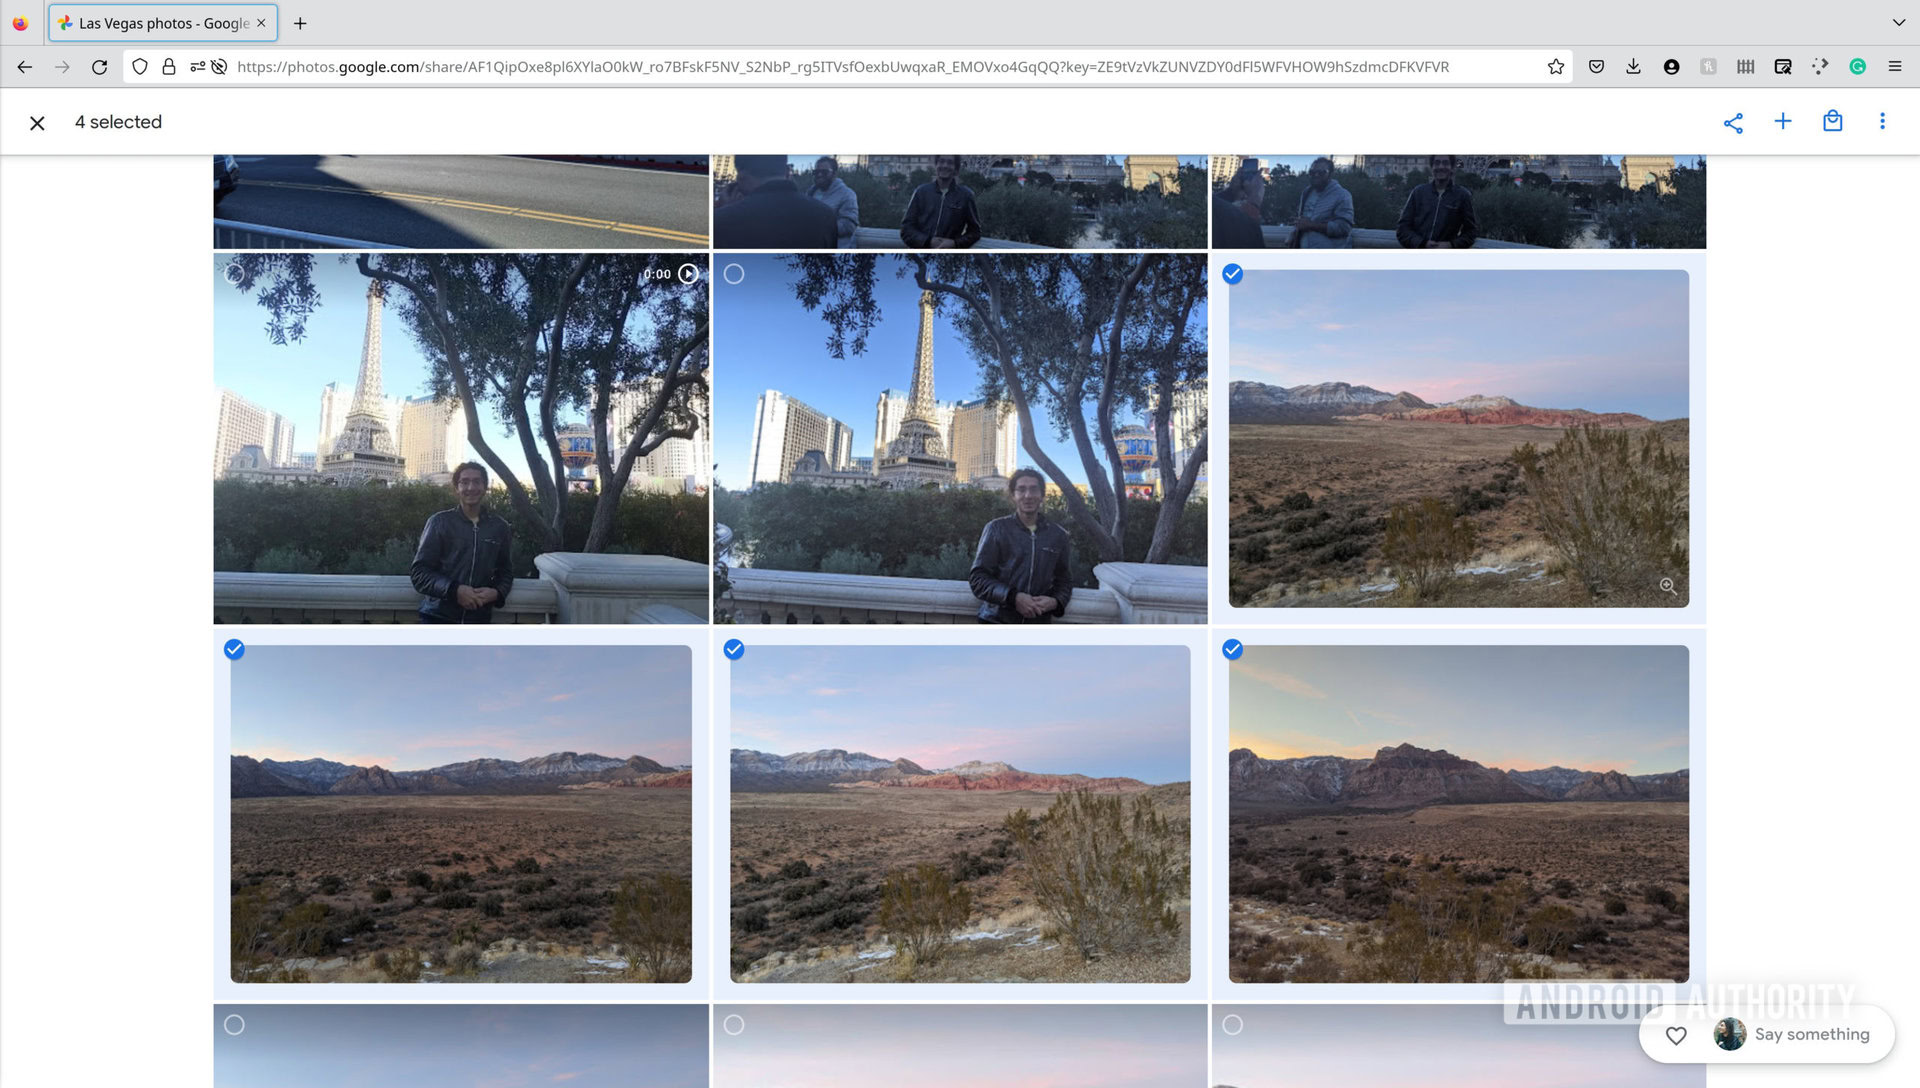This screenshot has height=1088, width=1920.
Task: Open Firefox downloads arrow icon
Action: (x=1633, y=66)
